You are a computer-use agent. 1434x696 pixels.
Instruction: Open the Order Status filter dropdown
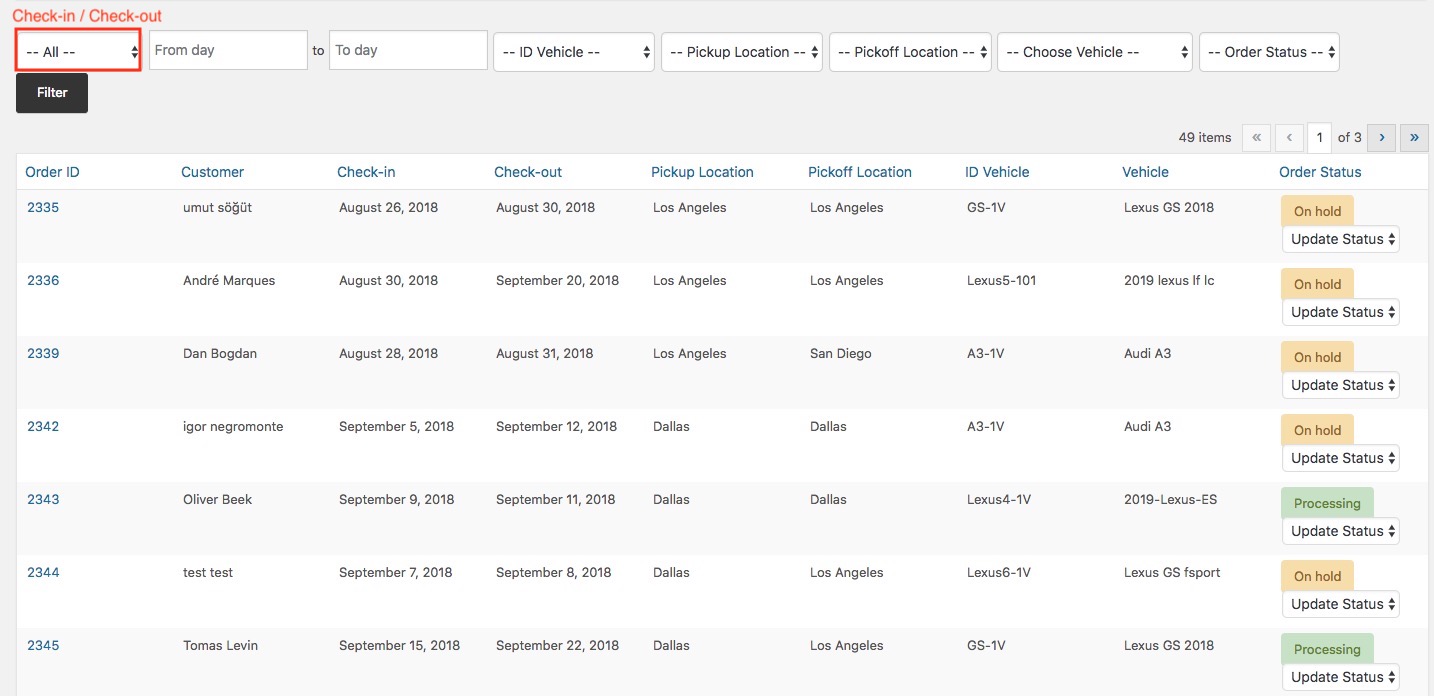click(1269, 52)
